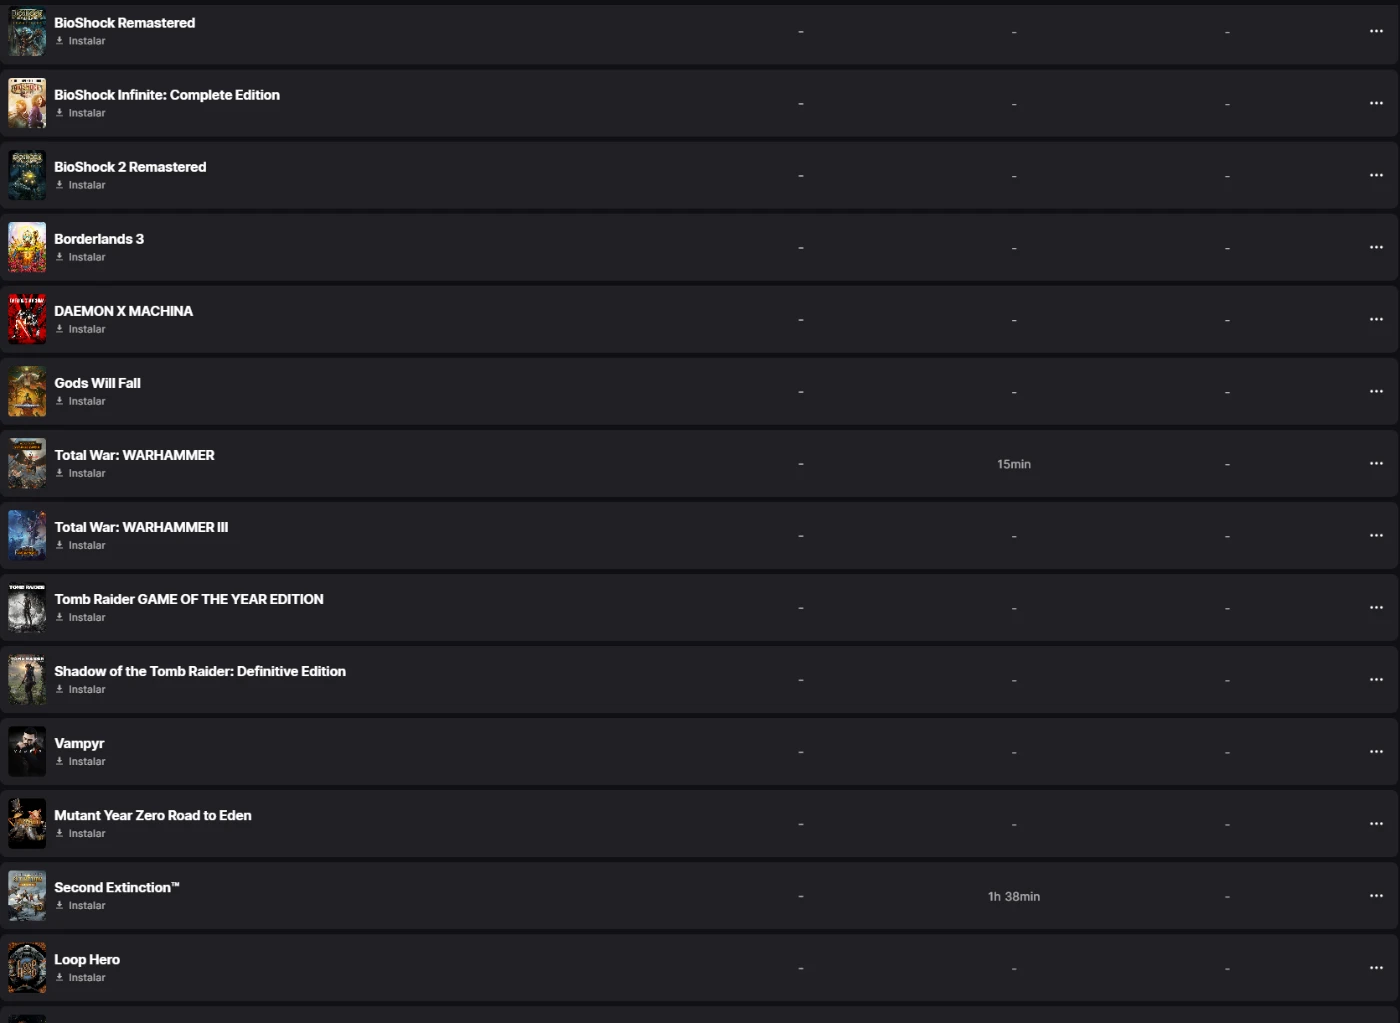1400x1023 pixels.
Task: Select the Borderlands 3 cover thumbnail
Action: pyautogui.click(x=27, y=247)
